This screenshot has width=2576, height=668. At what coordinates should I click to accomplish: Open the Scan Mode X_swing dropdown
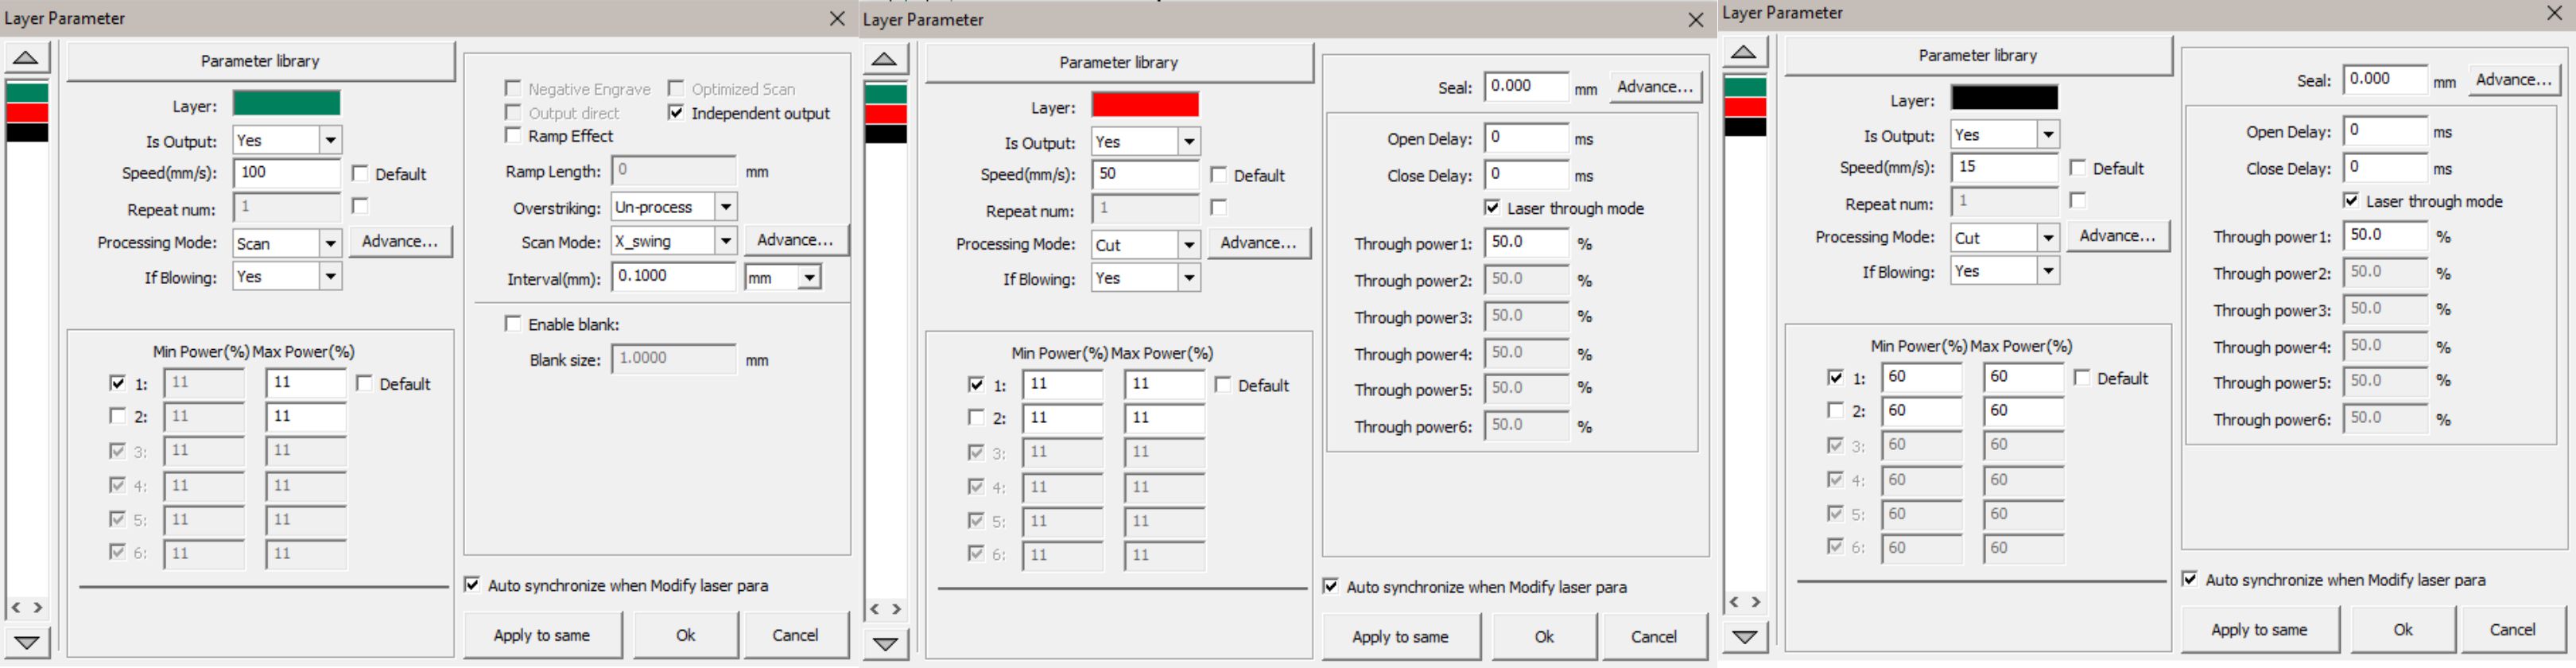click(x=726, y=241)
